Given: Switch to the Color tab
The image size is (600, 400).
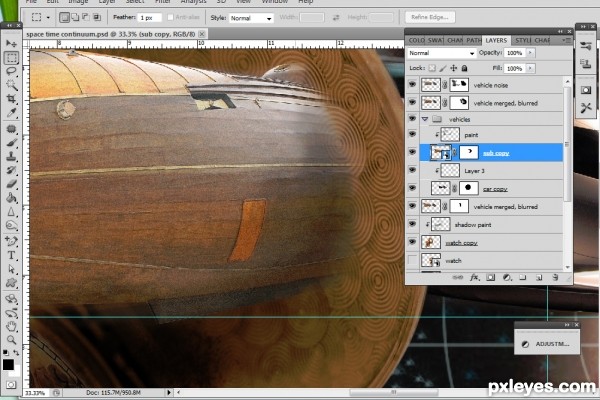Looking at the screenshot, I should click(416, 40).
